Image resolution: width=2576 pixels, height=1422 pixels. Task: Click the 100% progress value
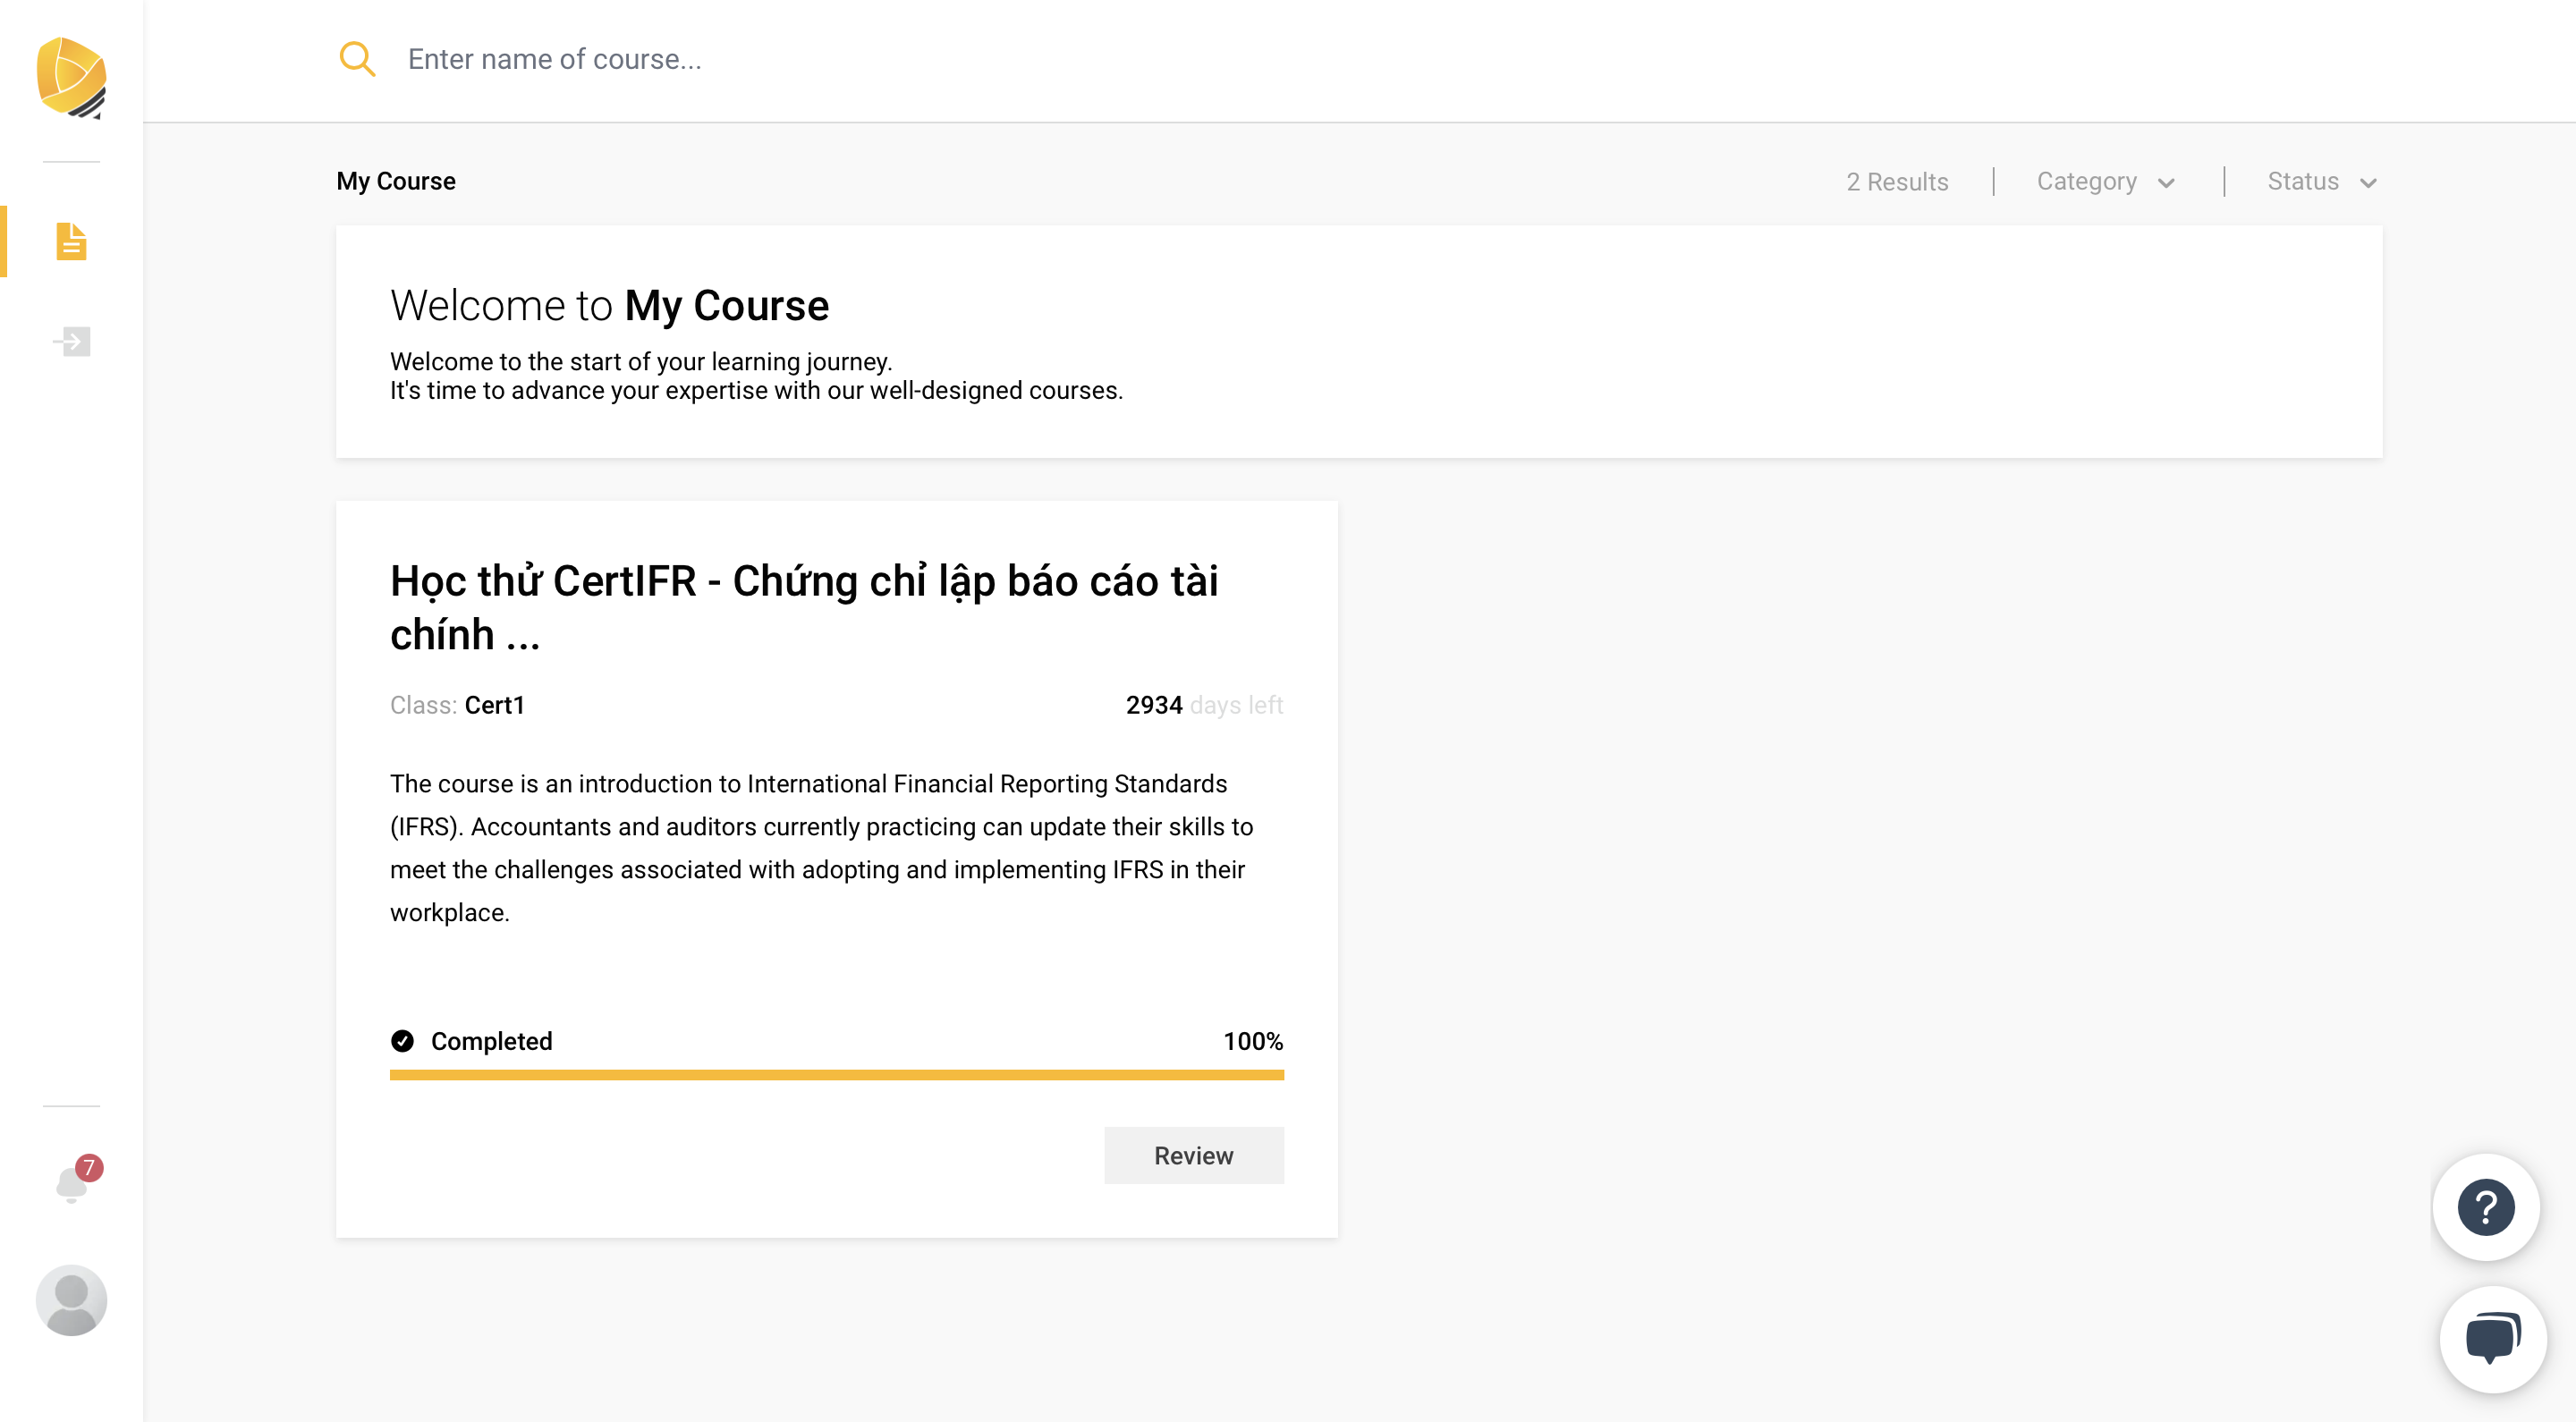[x=1253, y=1041]
